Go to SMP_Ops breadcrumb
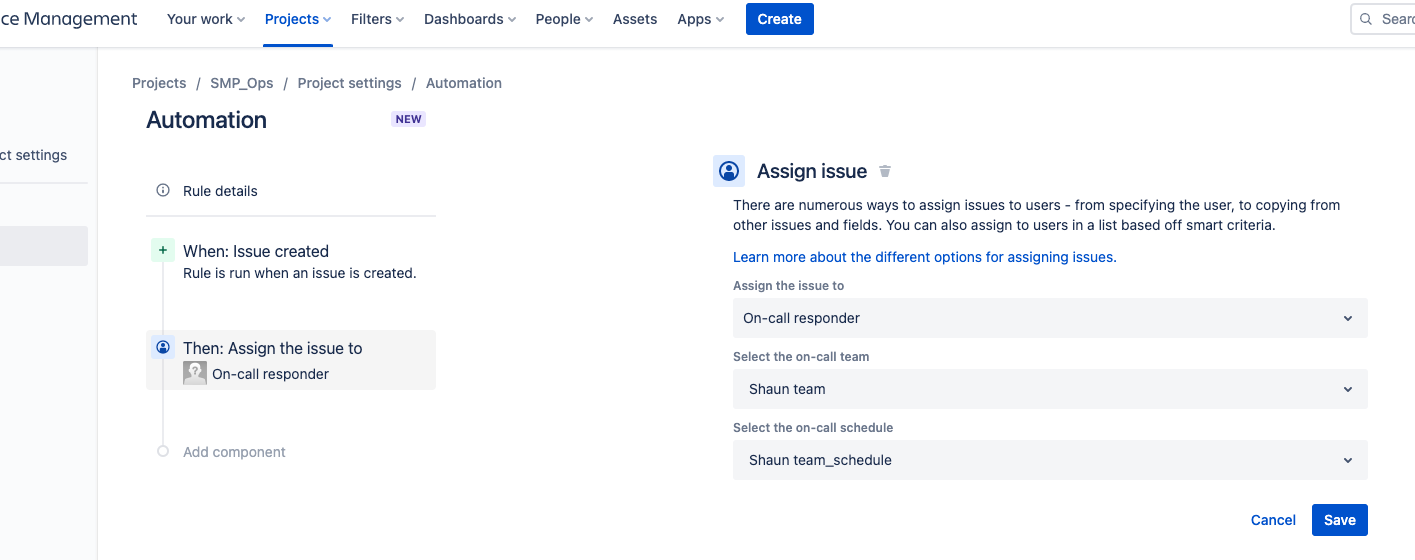Viewport: 1415px width, 560px height. (x=242, y=83)
